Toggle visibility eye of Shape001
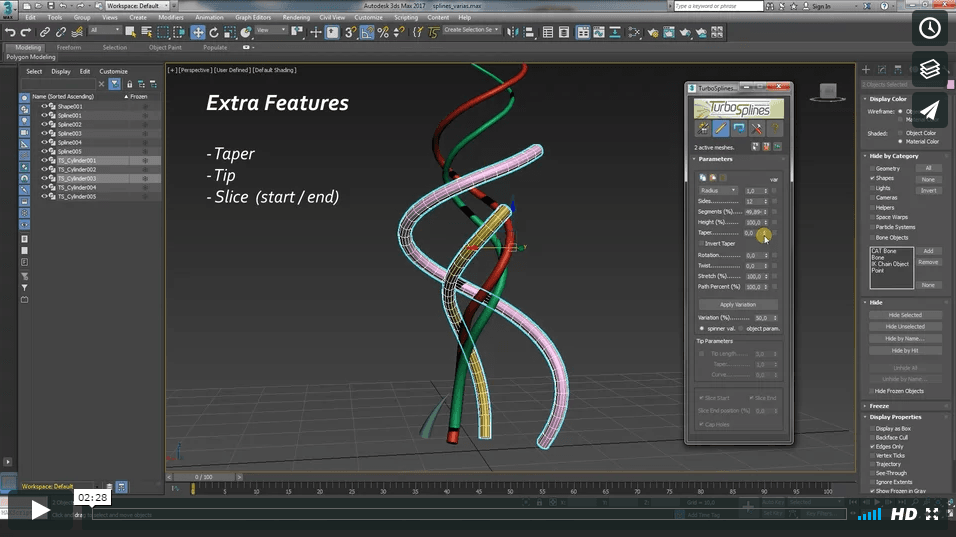The width and height of the screenshot is (956, 537). [44, 106]
